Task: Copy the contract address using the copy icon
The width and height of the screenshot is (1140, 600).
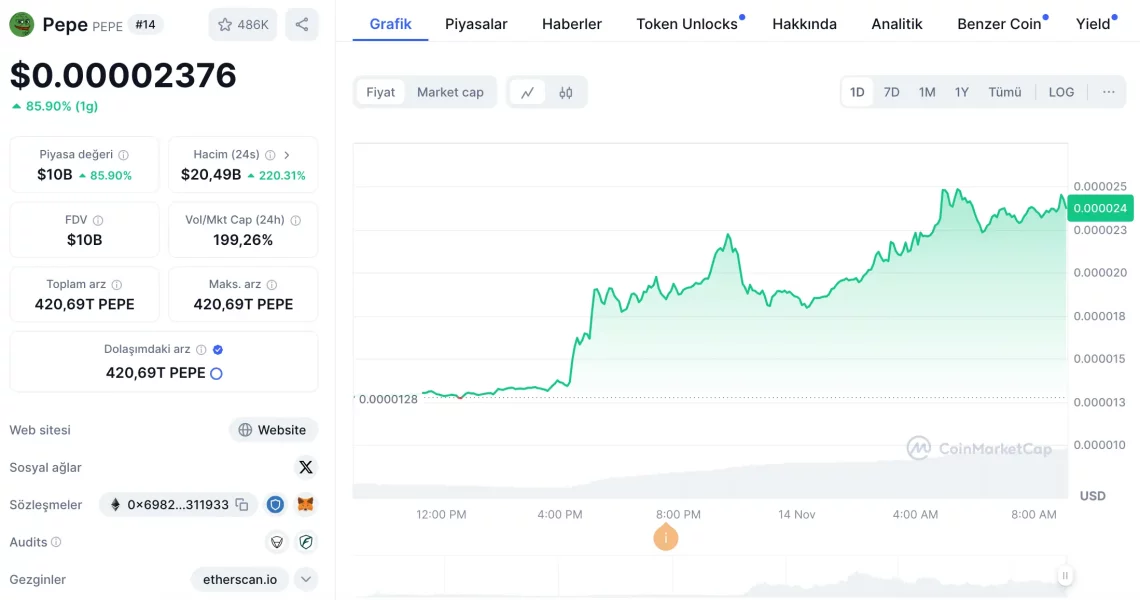Action: coord(240,505)
